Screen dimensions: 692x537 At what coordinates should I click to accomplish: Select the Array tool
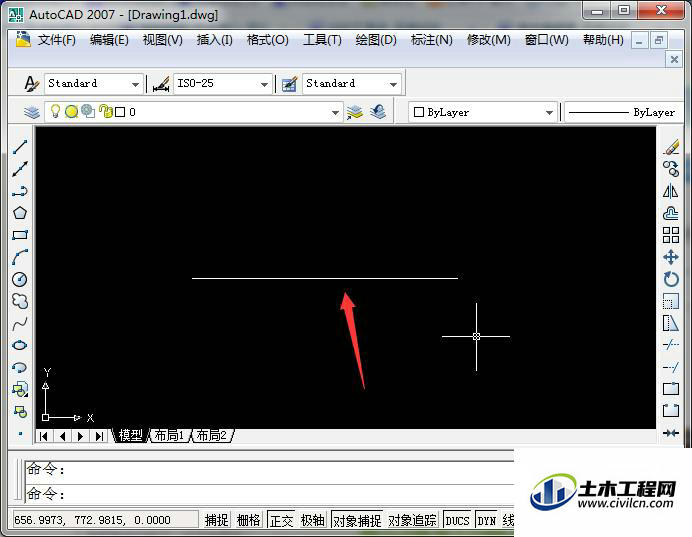[x=671, y=235]
